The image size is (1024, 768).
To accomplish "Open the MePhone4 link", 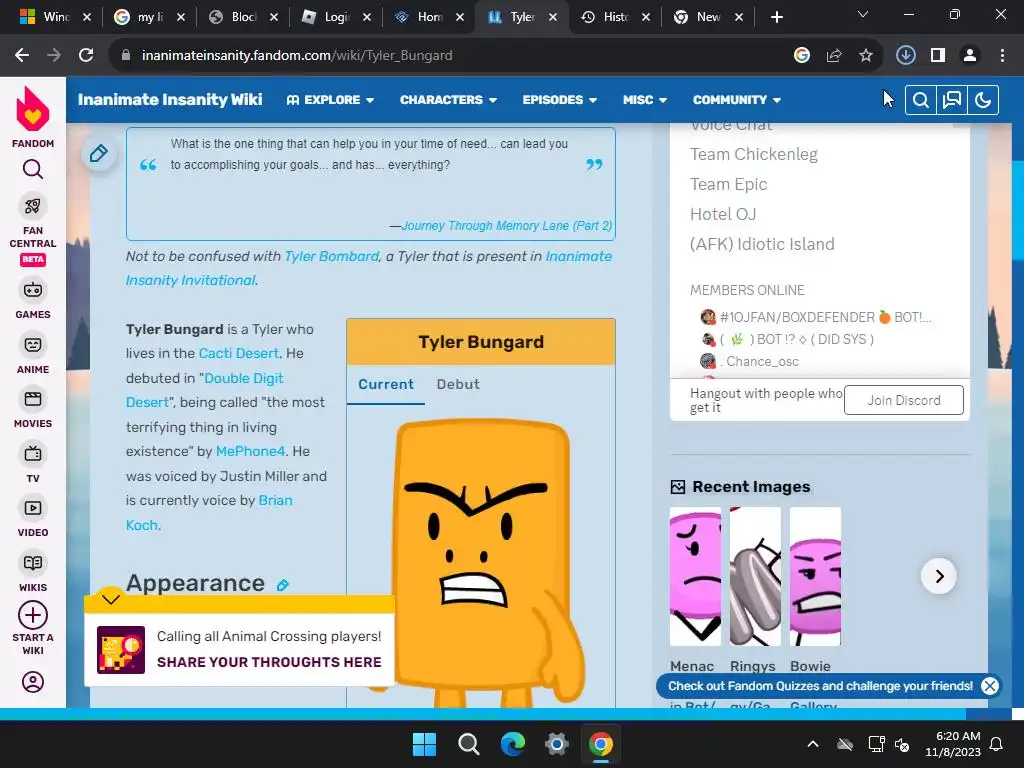I will [250, 451].
